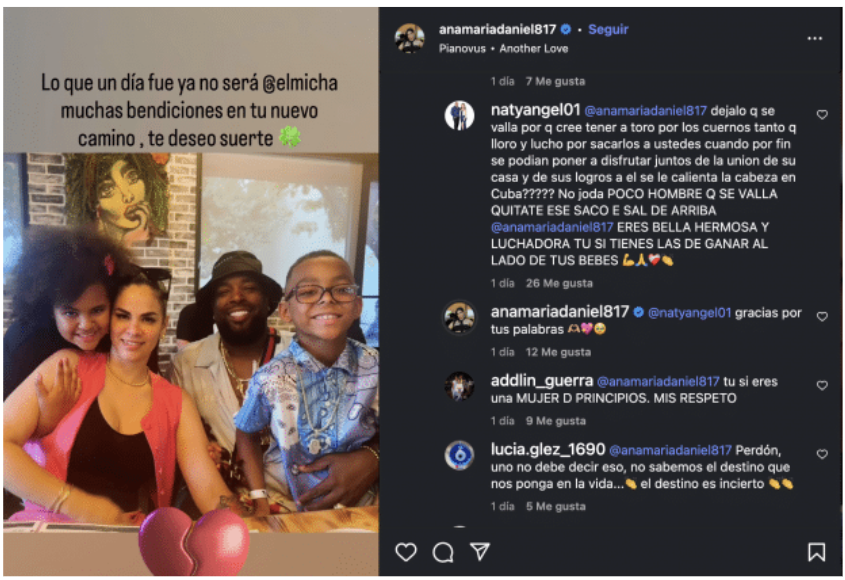Open lucia.glez_1690's blue eye avatar
This screenshot has height=580, width=845.
(459, 455)
